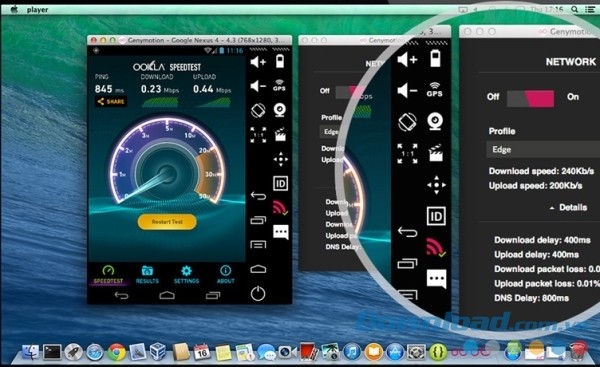Open the webcam widget in Nexus 4 window toolbar
Viewport: 600px width, 367px height.
click(x=280, y=110)
